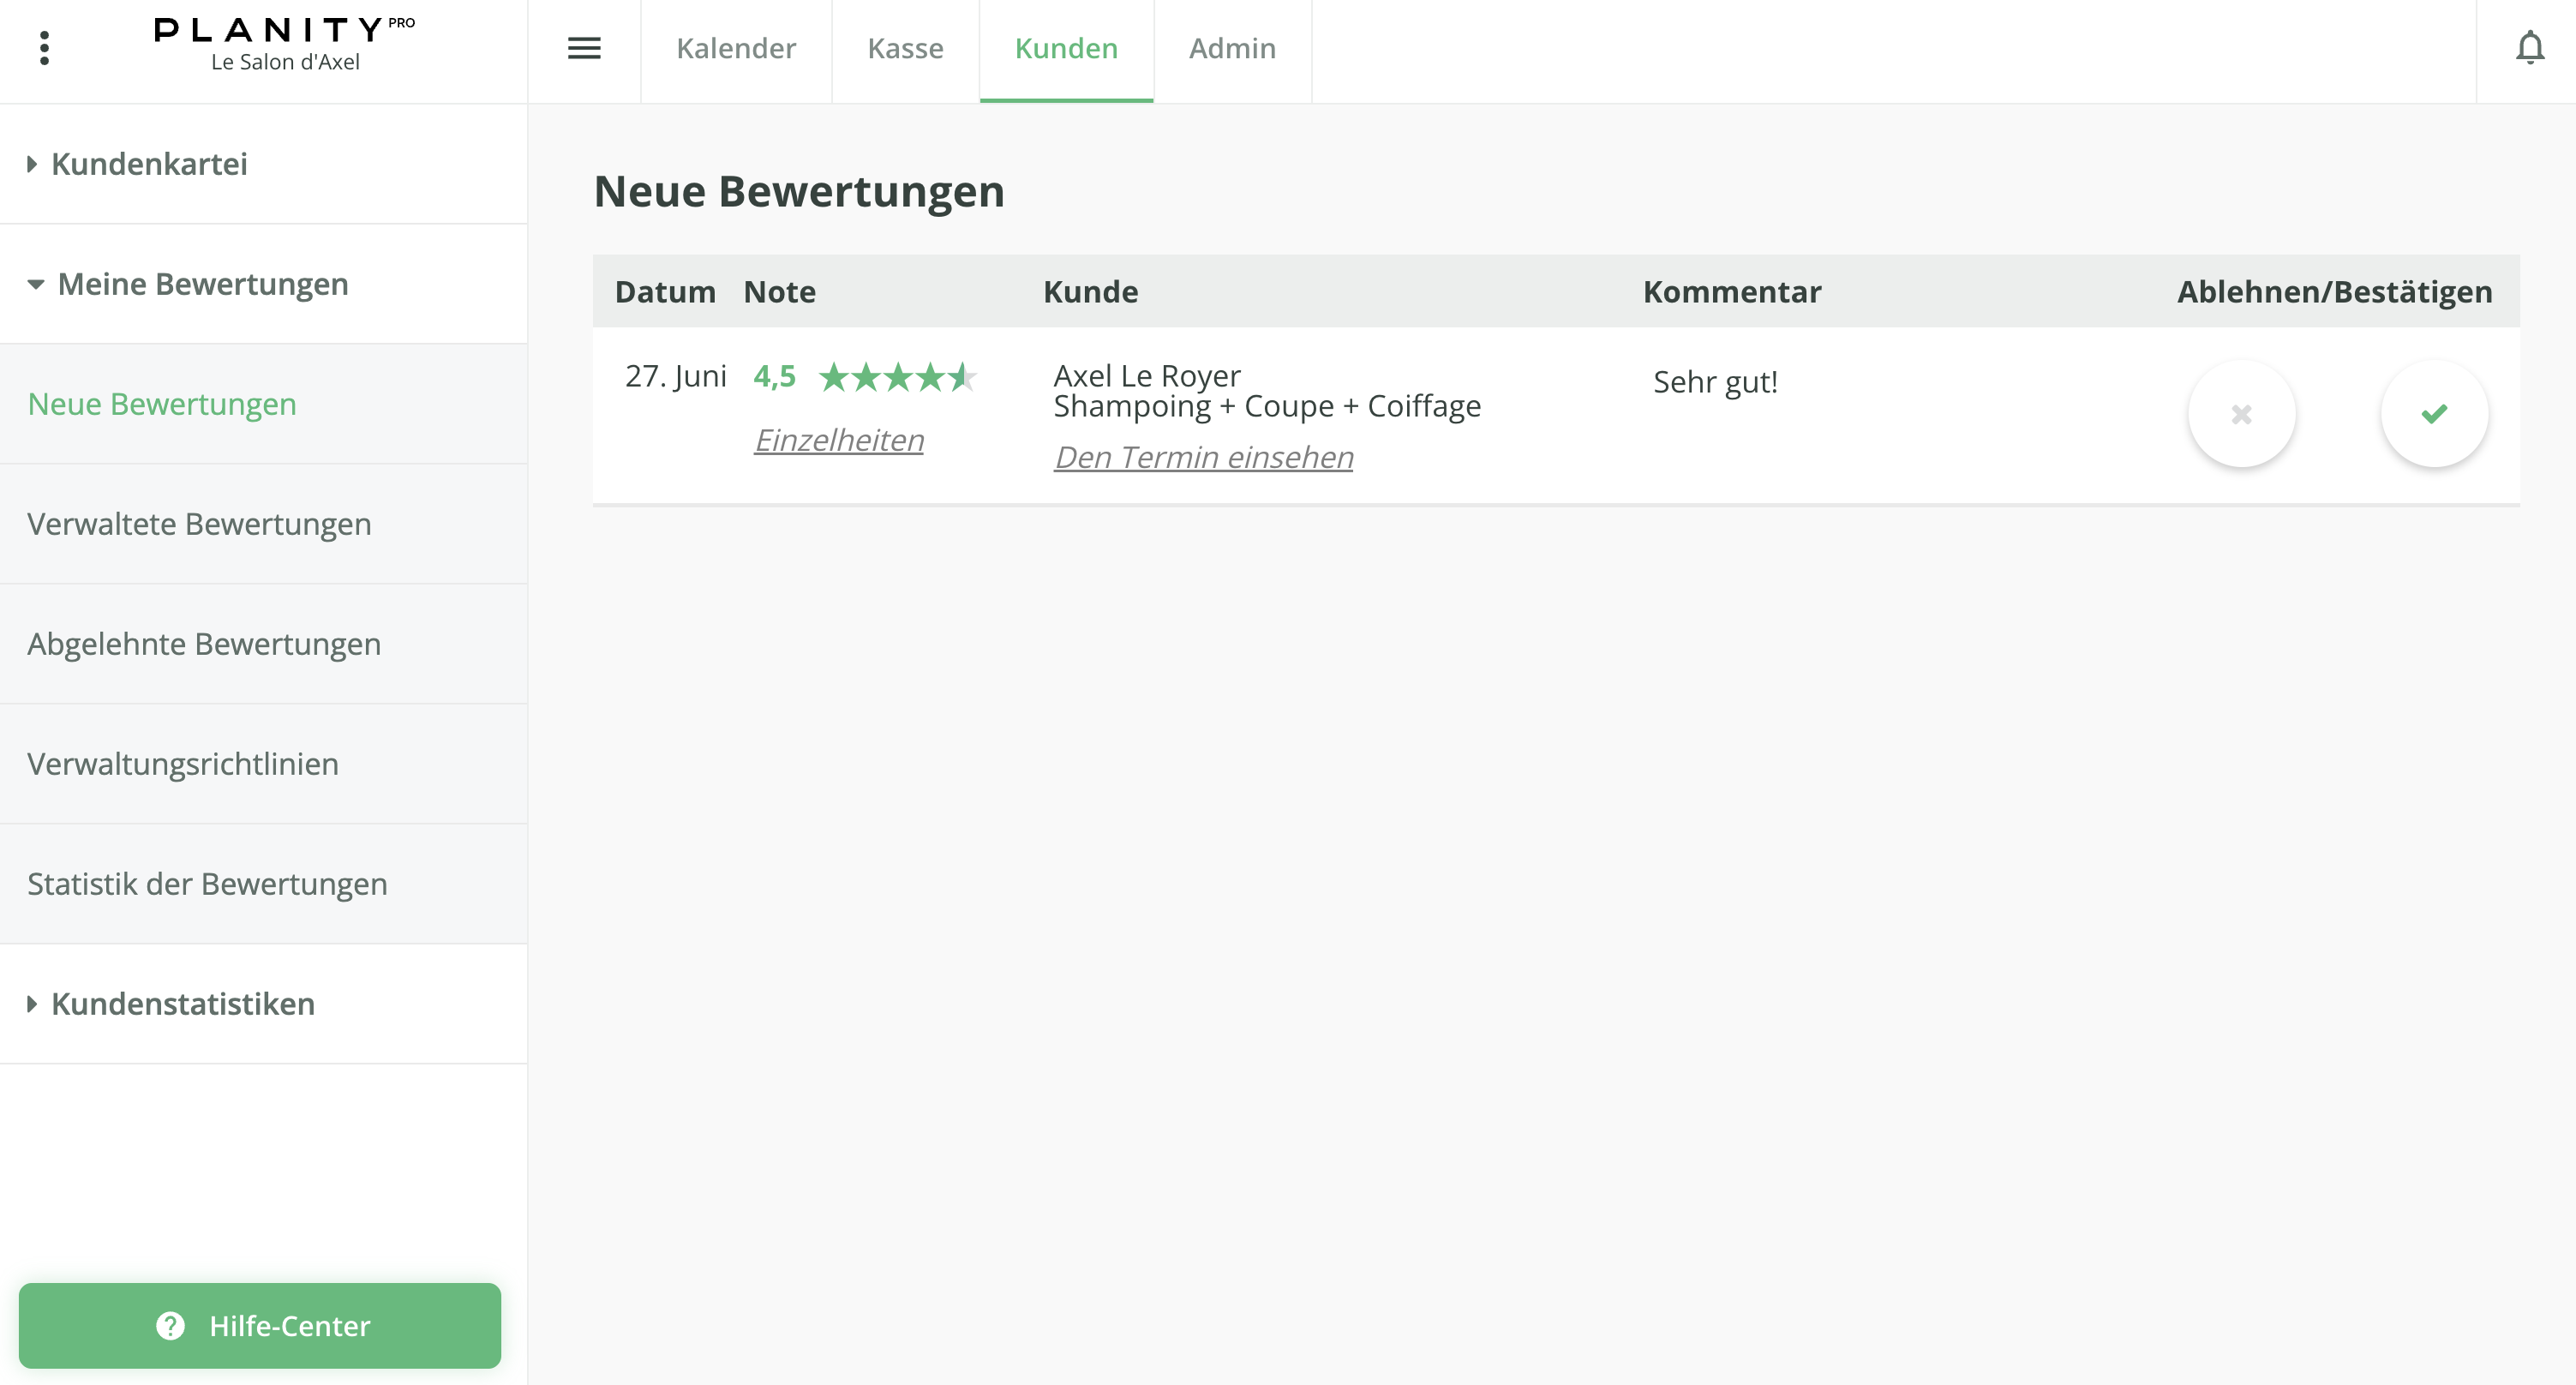Image resolution: width=2576 pixels, height=1385 pixels.
Task: Click the Planity Pro logo
Action: (x=284, y=44)
